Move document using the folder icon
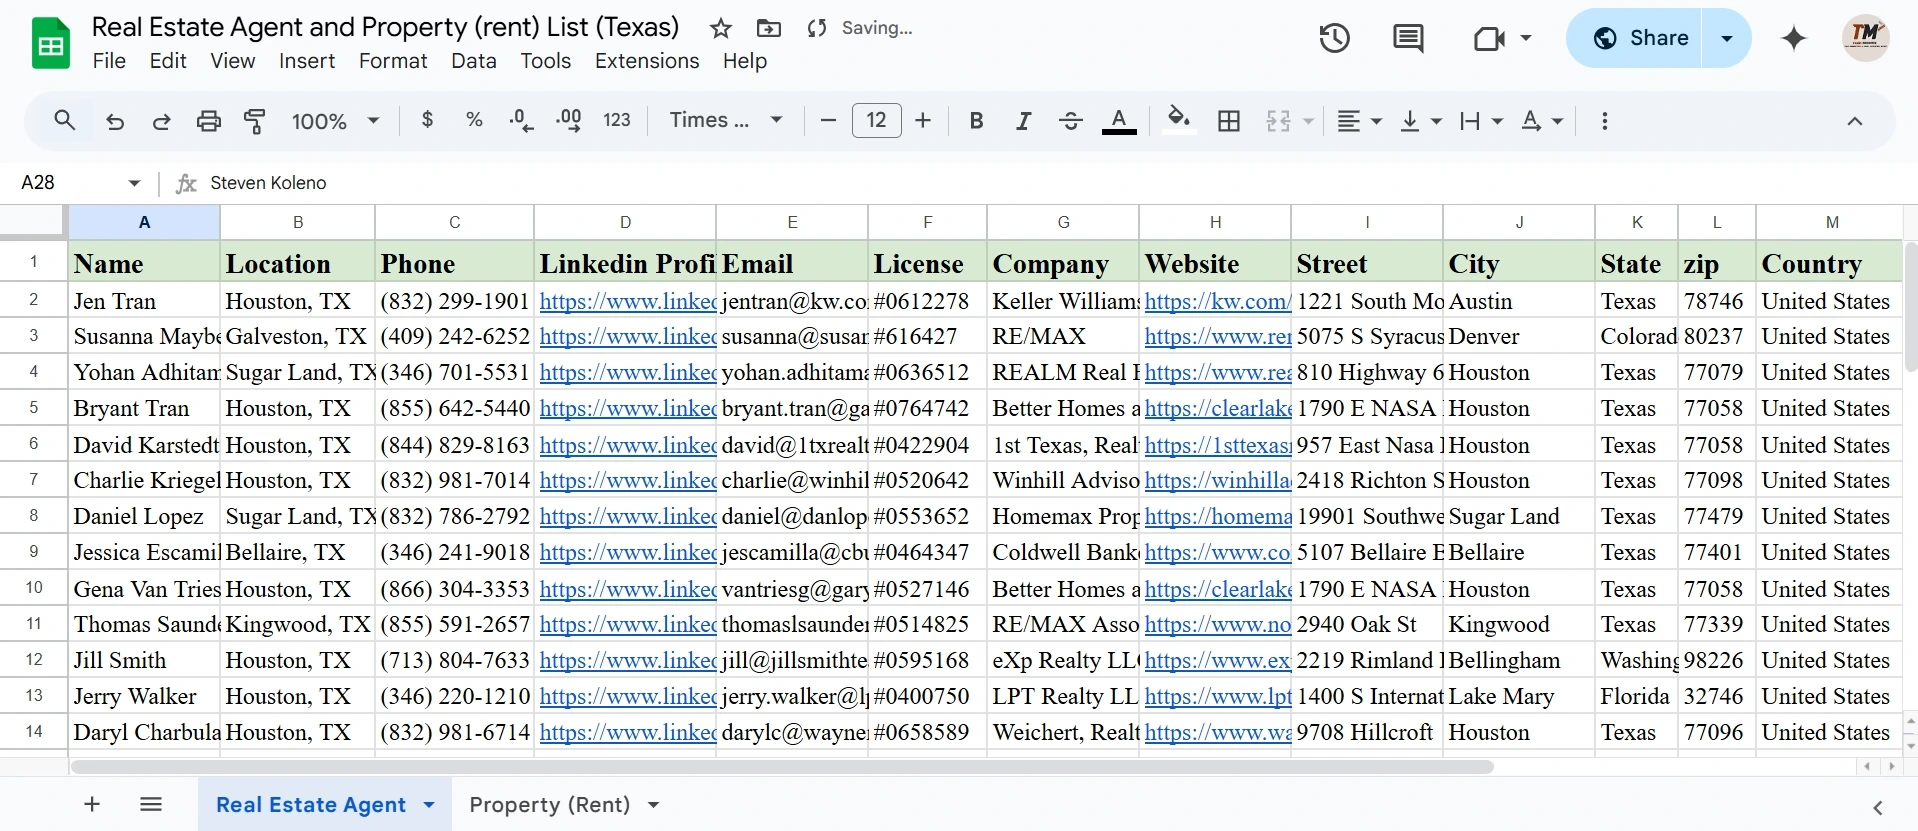Viewport: 1918px width, 831px height. 768,28
